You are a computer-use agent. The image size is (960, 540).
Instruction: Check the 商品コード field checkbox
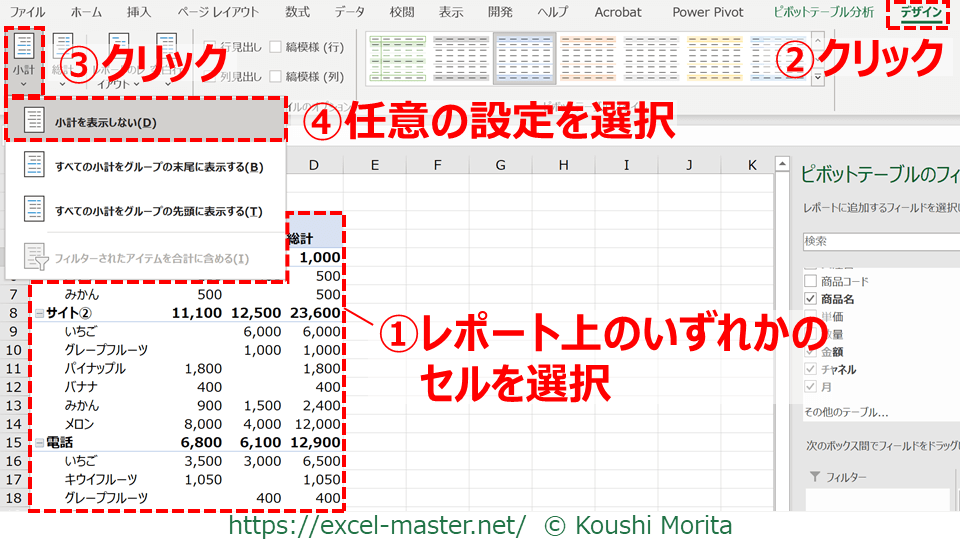click(811, 282)
